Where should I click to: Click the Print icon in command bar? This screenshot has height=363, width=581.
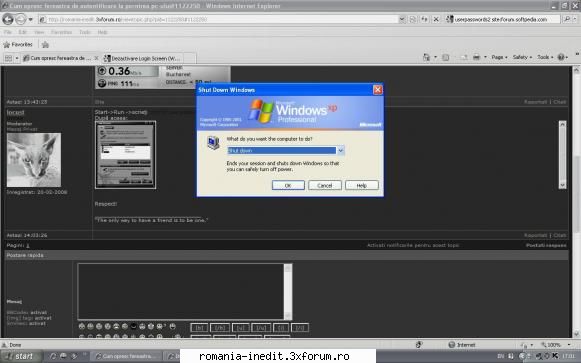point(477,57)
